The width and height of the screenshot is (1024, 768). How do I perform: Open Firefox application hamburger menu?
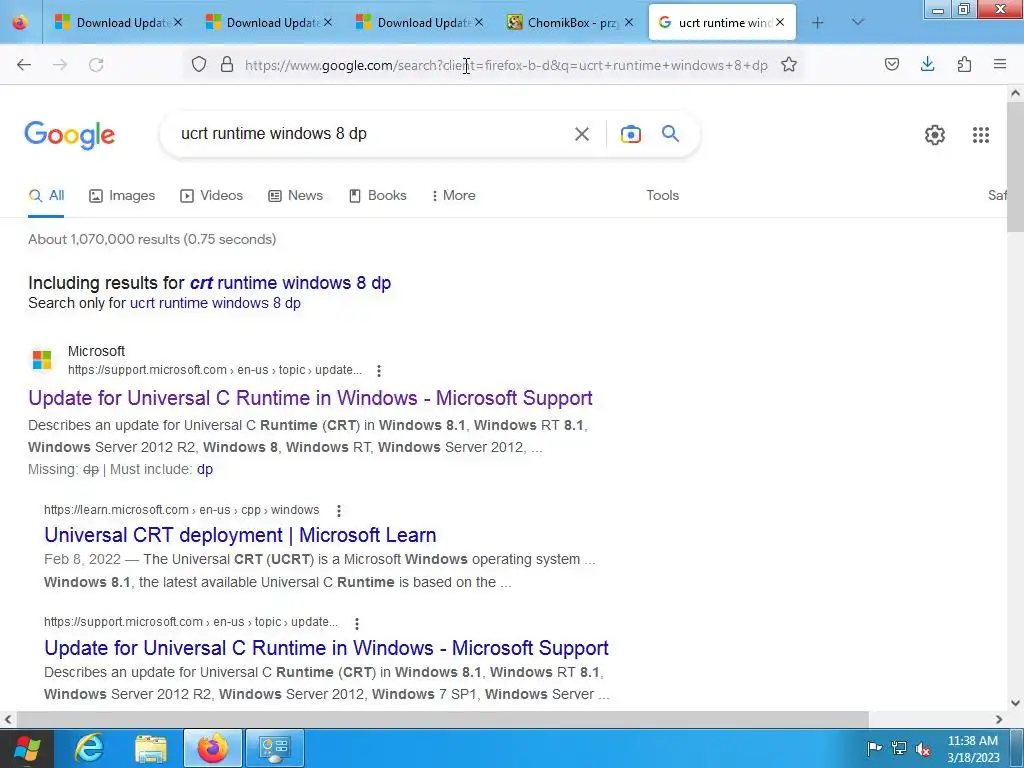(1000, 65)
